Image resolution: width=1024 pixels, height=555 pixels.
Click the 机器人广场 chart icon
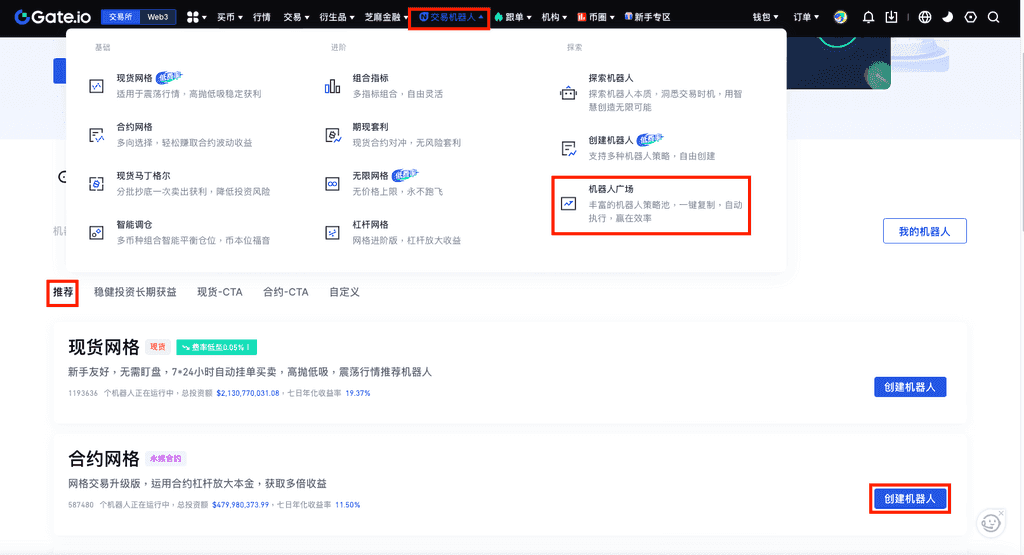(568, 204)
